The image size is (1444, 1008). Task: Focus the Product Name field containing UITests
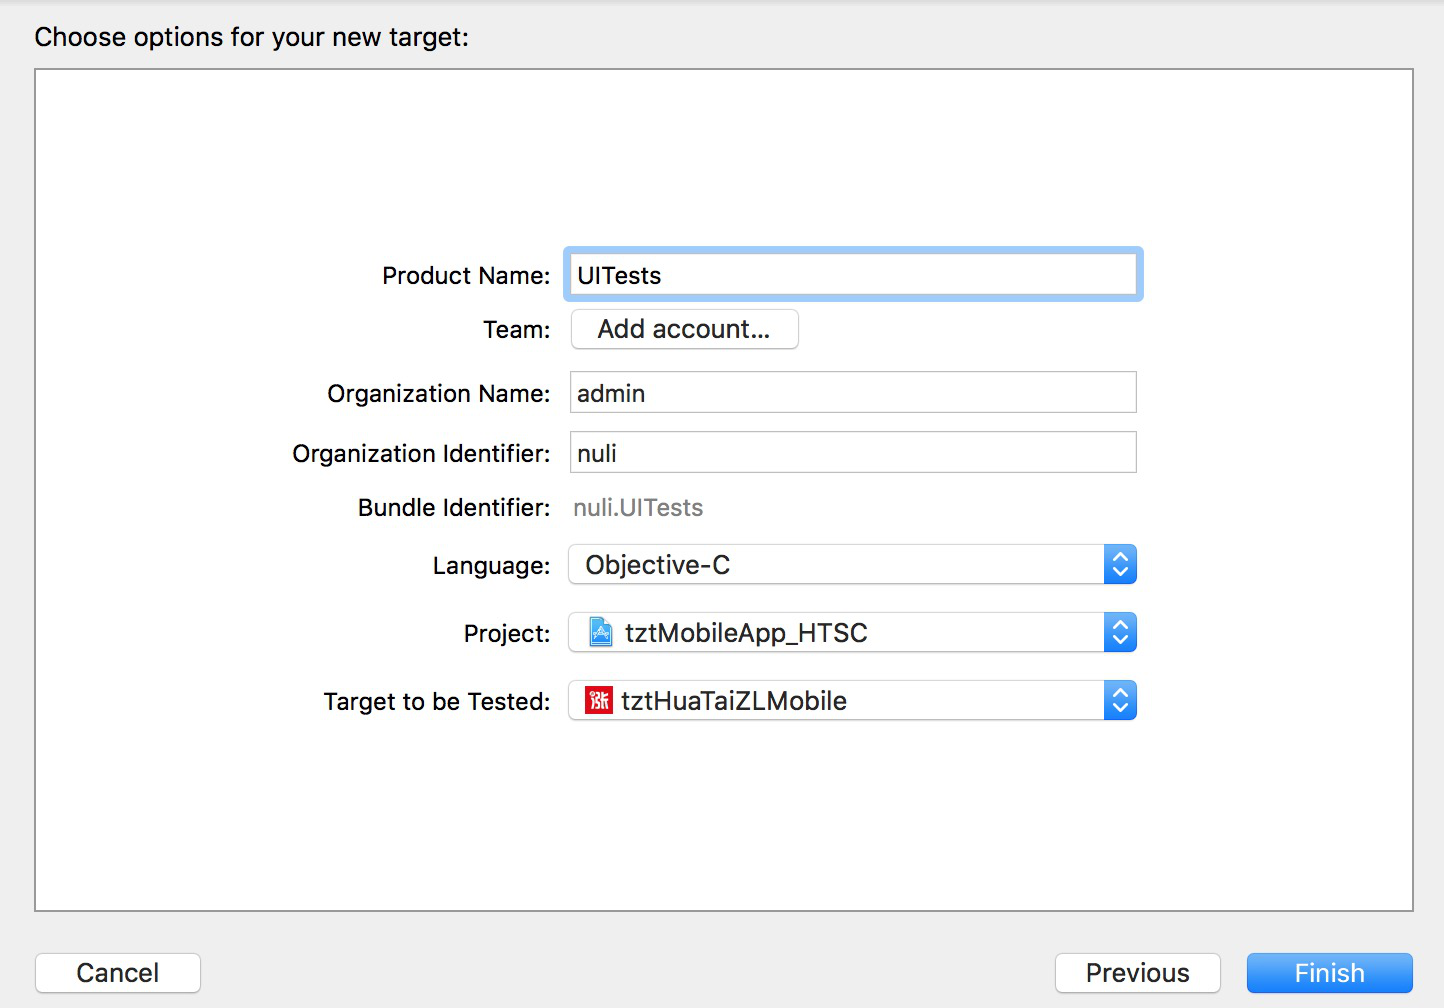853,275
